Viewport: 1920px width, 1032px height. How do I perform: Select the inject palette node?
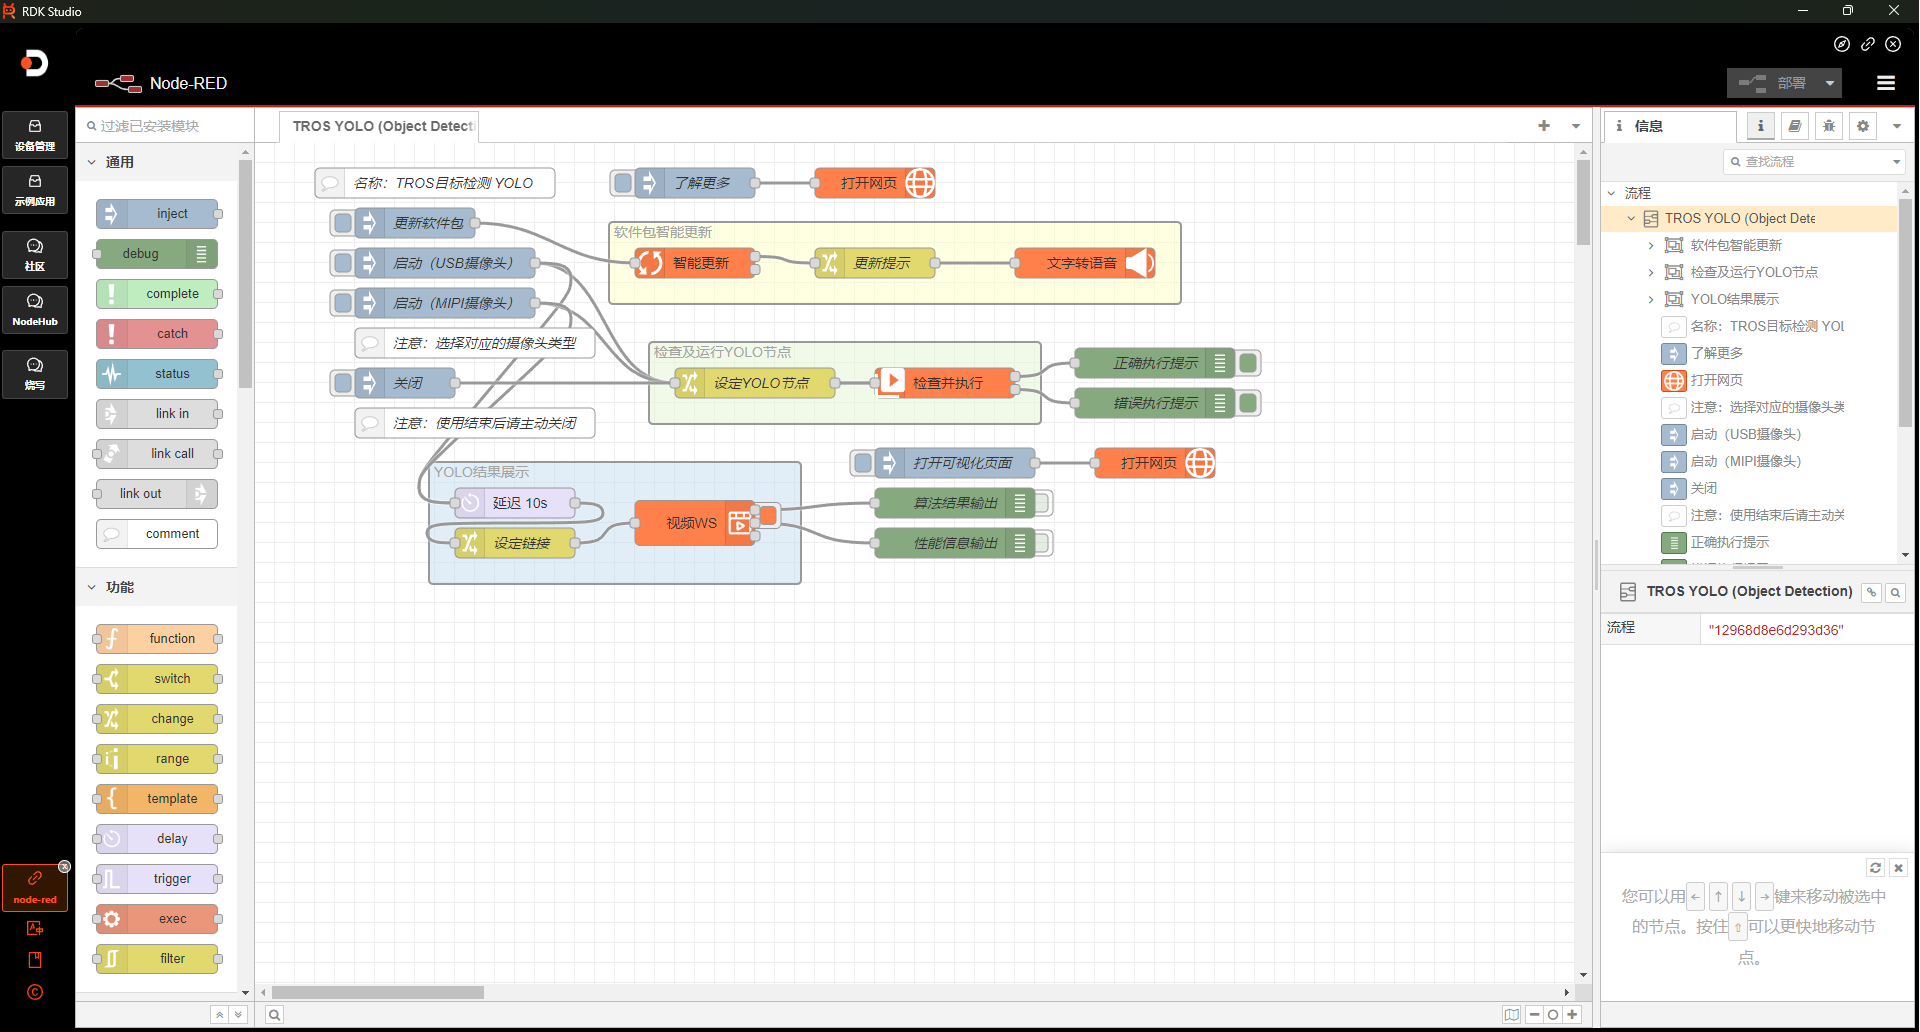click(x=157, y=214)
